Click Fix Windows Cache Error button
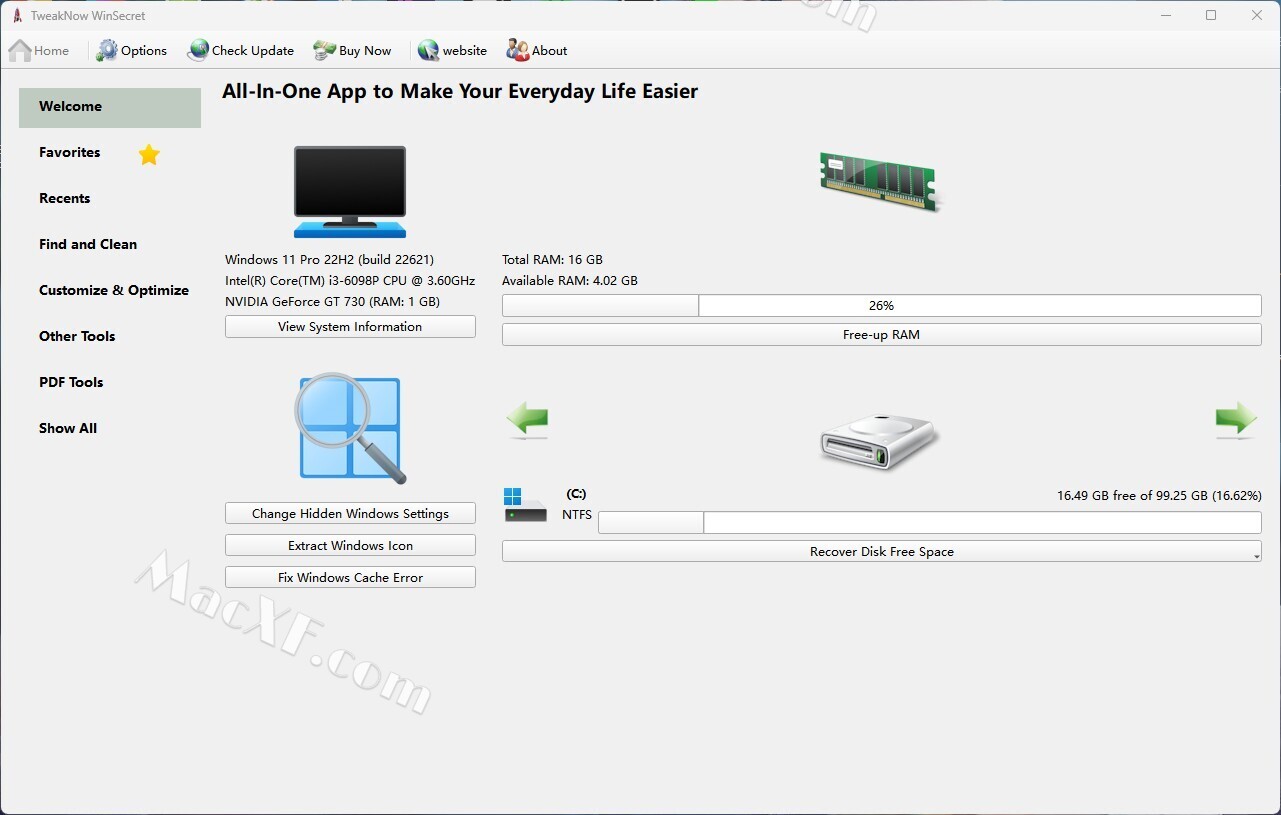The width and height of the screenshot is (1281, 815). 350,578
